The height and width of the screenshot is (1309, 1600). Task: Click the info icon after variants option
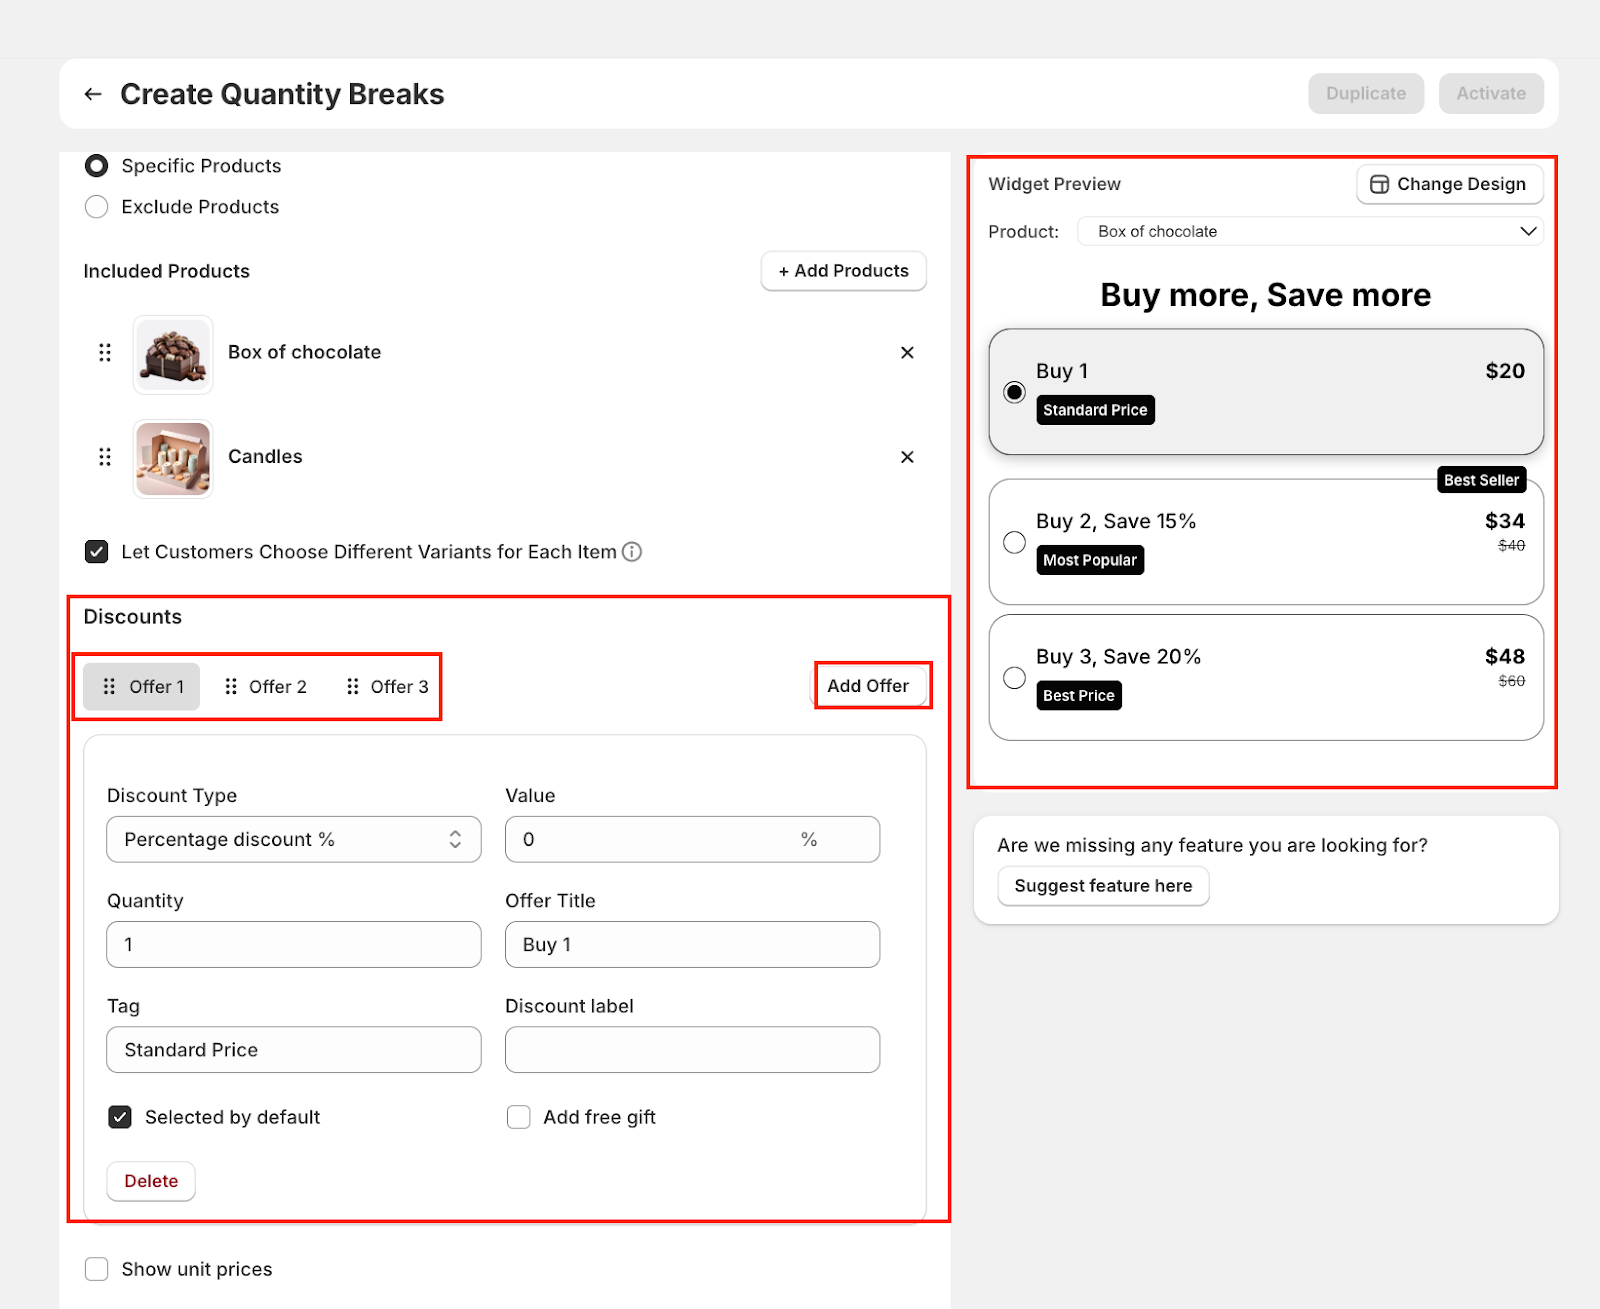pos(632,552)
